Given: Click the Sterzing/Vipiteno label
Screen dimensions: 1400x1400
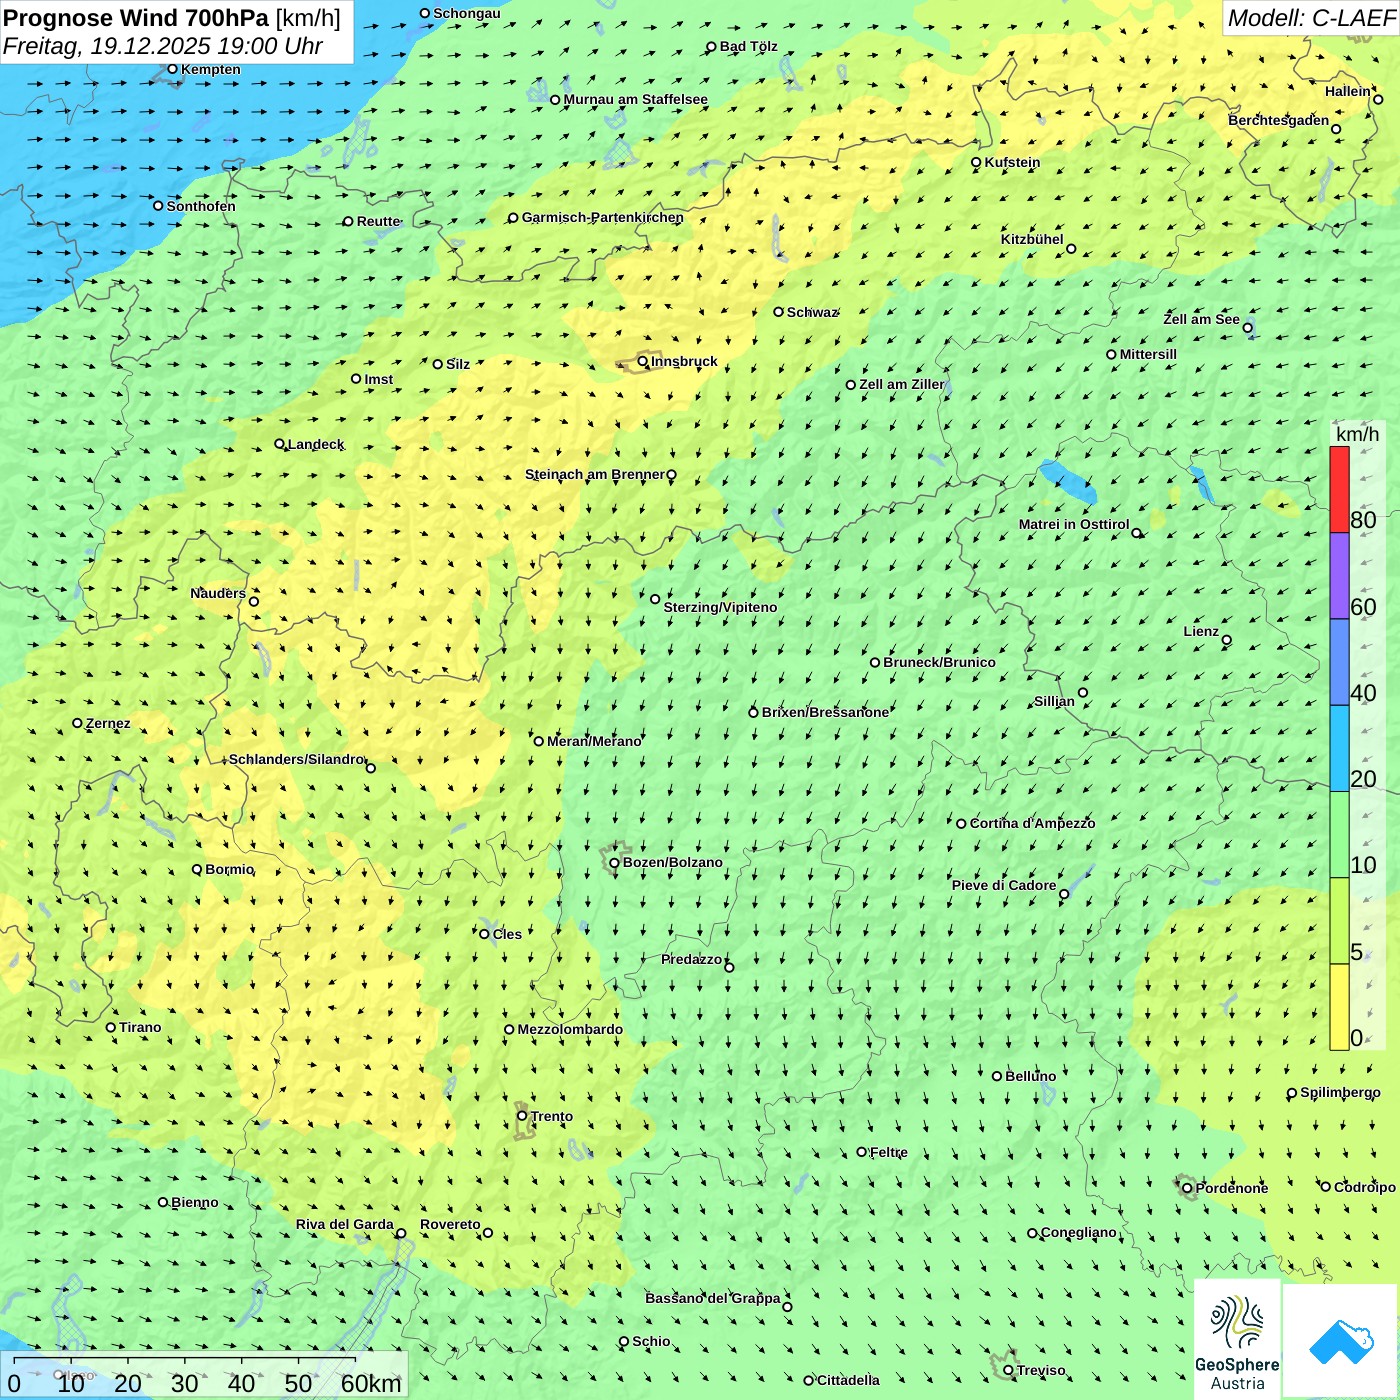Looking at the screenshot, I should 720,607.
